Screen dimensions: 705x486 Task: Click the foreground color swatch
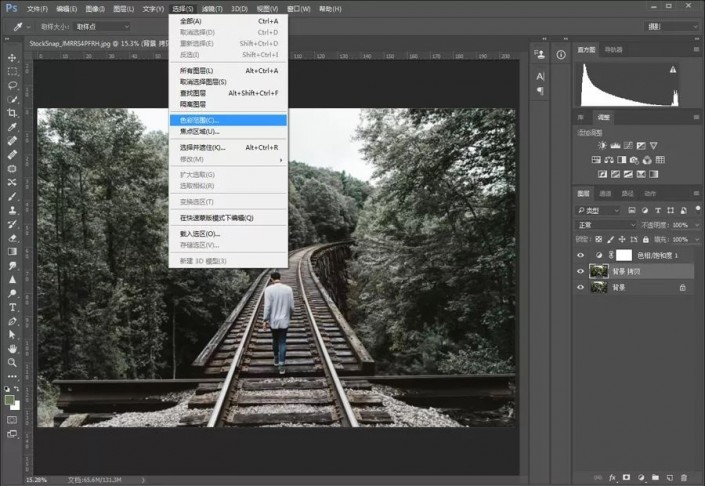(9, 399)
